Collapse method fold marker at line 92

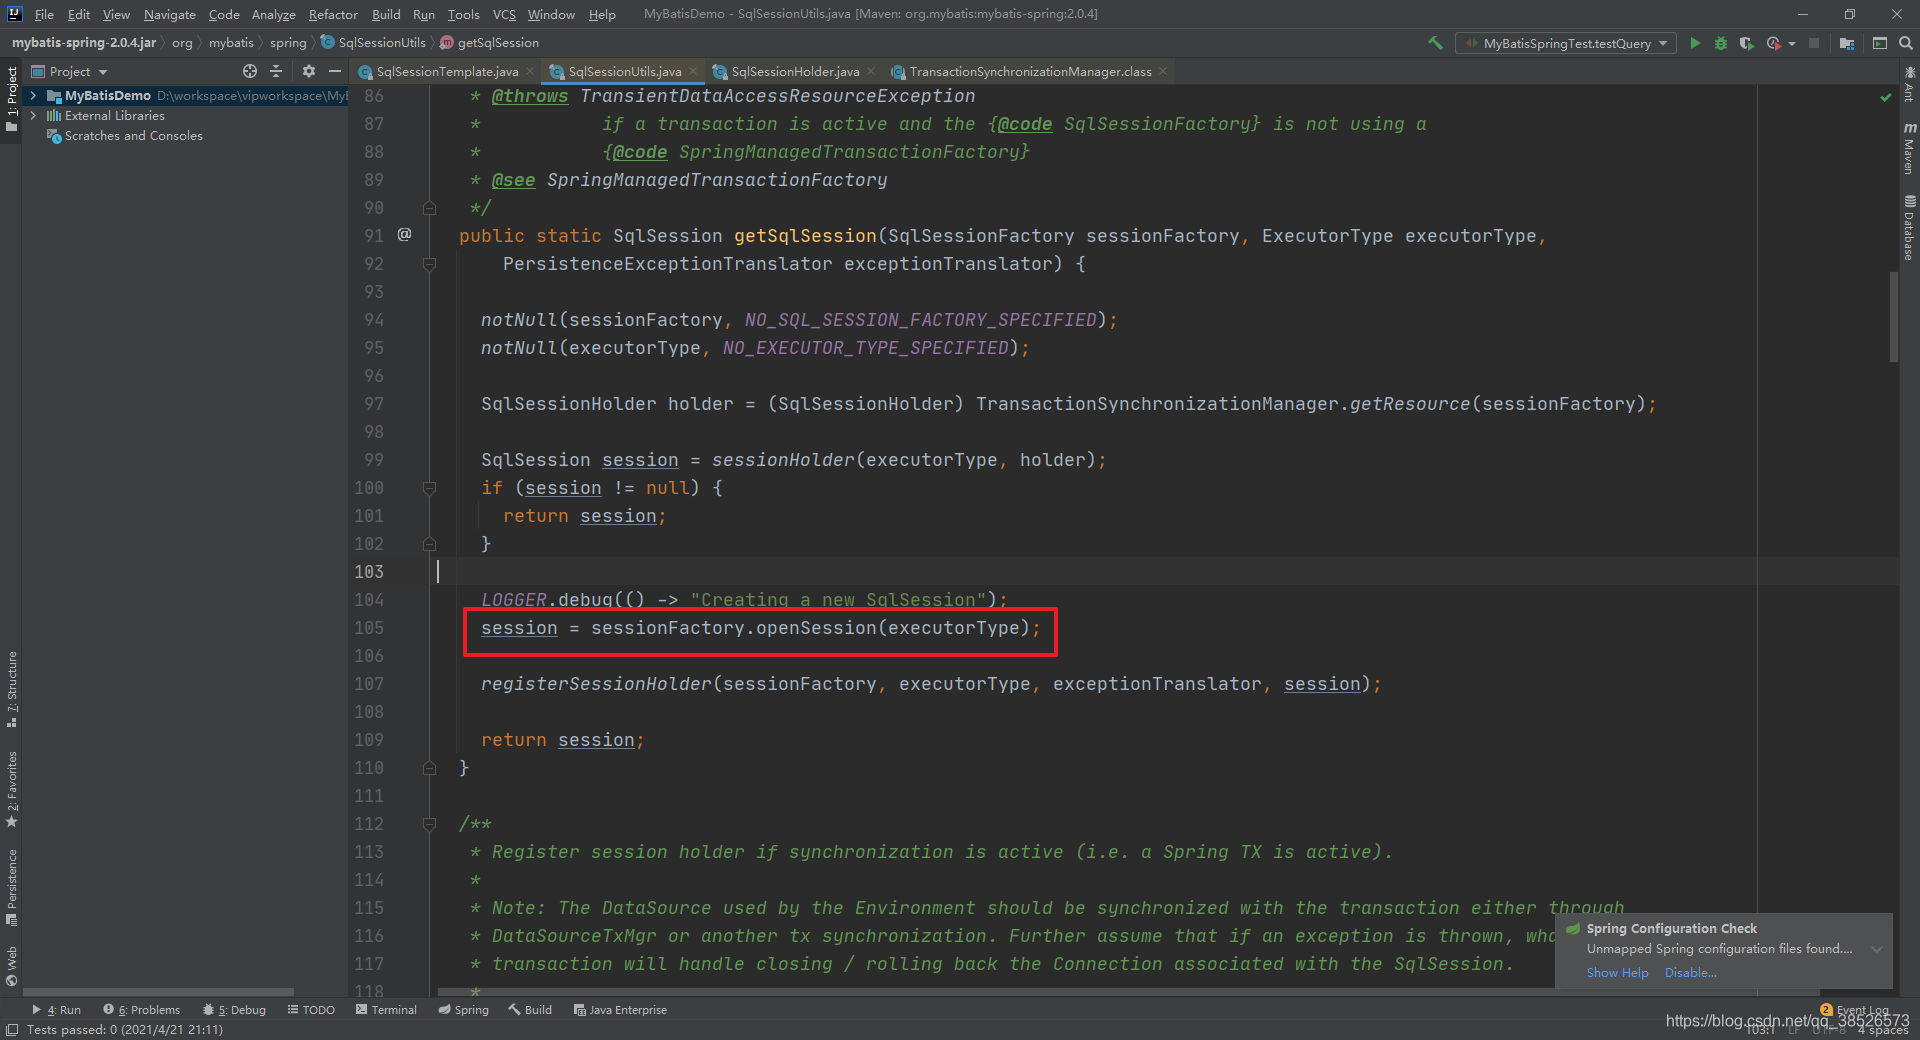point(429,264)
